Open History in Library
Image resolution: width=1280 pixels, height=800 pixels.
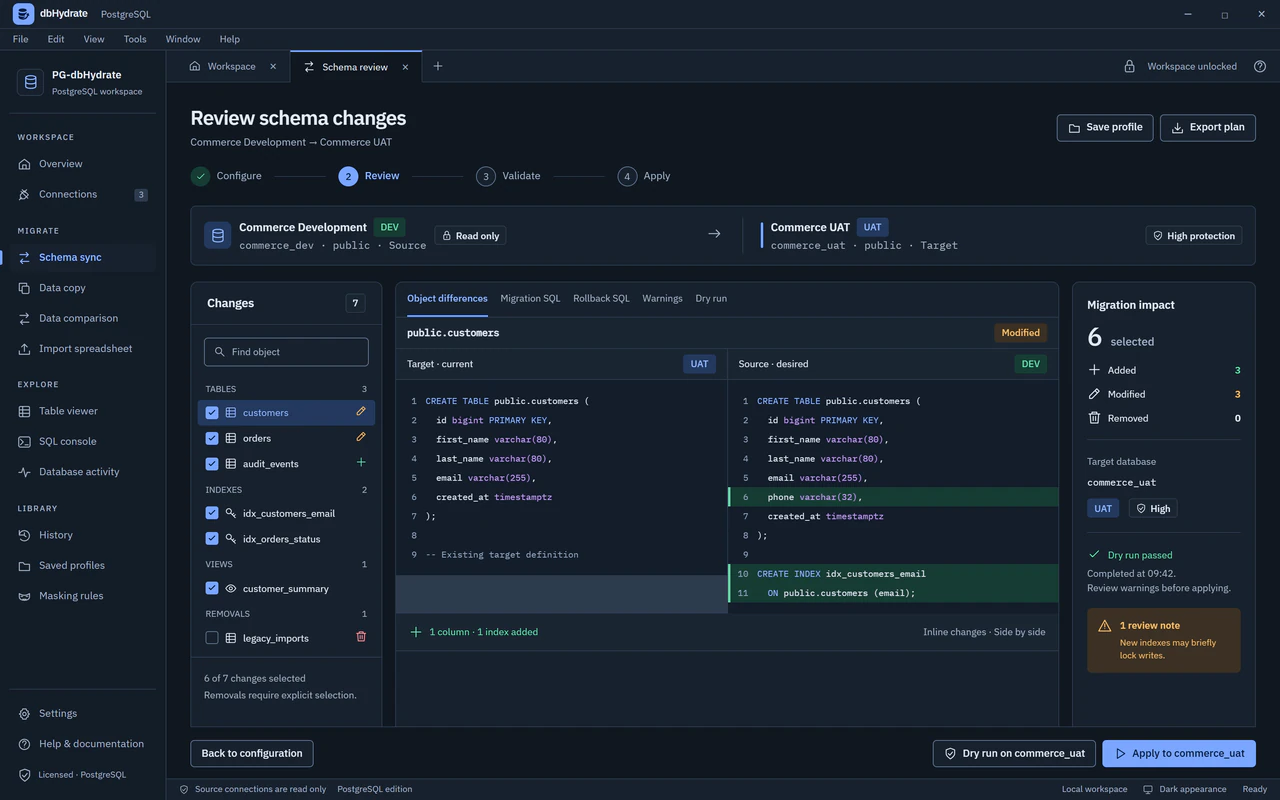click(x=83, y=535)
